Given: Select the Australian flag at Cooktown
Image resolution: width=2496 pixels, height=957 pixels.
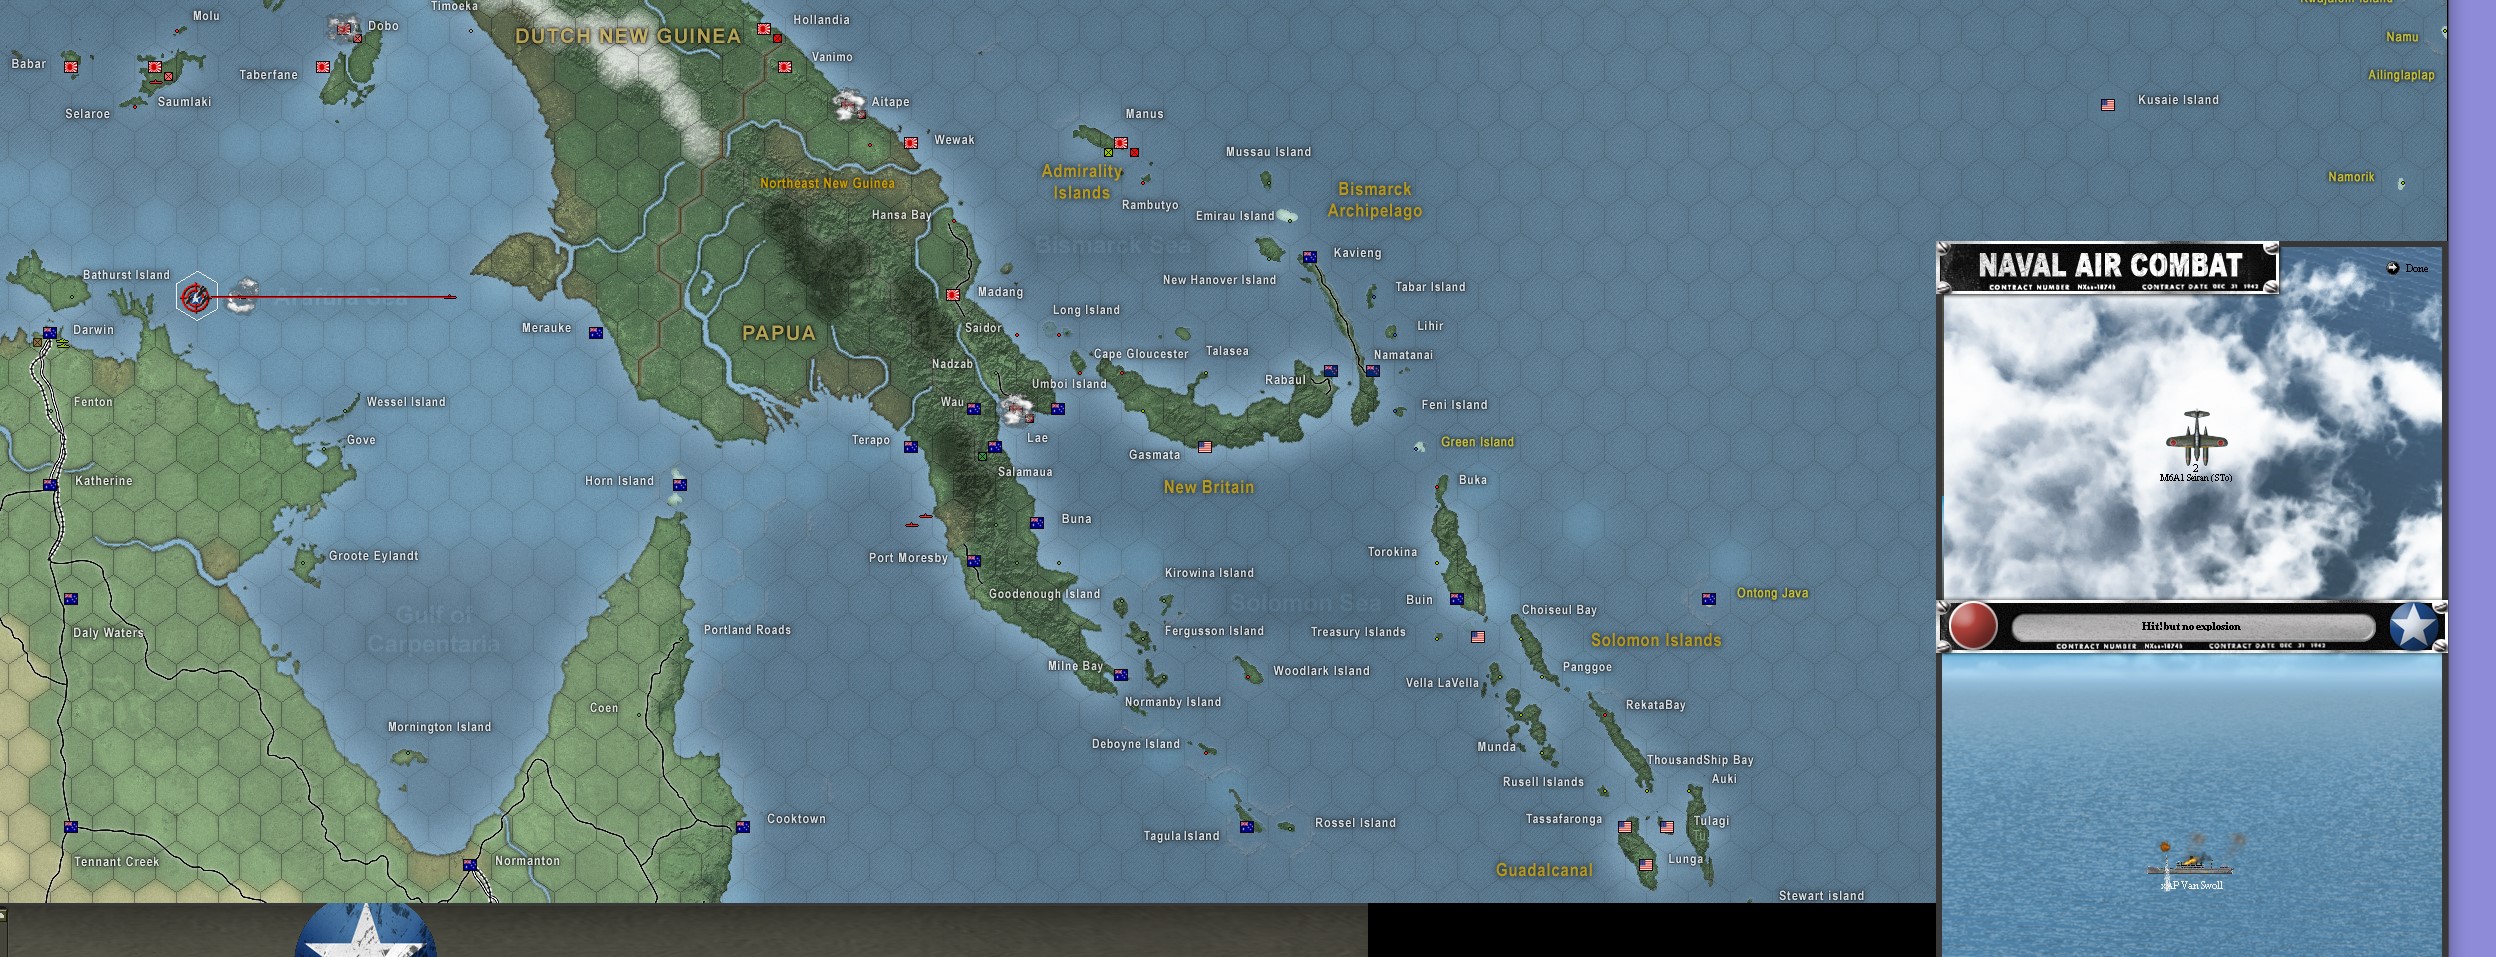Looking at the screenshot, I should coord(743,827).
